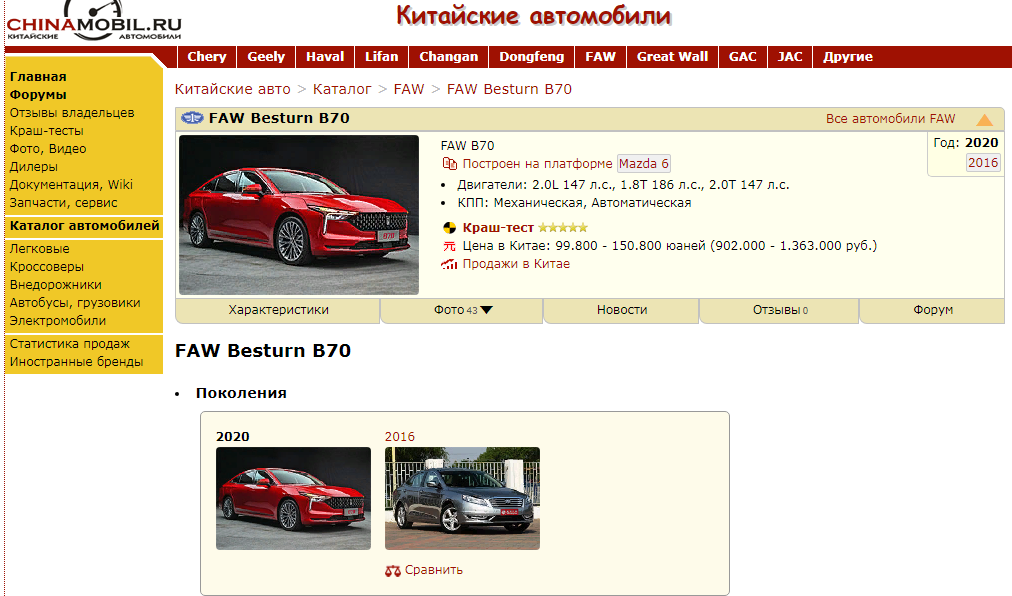Viewport: 1012px width, 596px height.
Task: Open Главная in sidebar
Action: [x=38, y=77]
